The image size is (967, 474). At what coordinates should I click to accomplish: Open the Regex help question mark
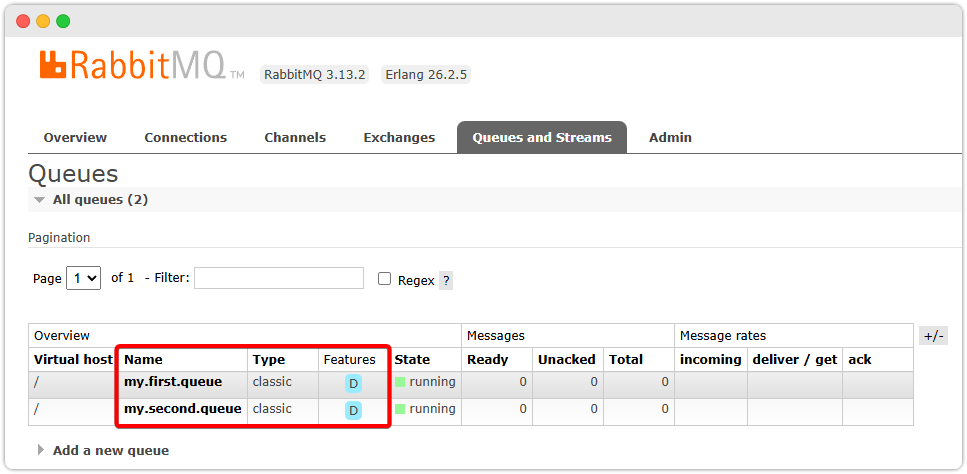pos(446,280)
